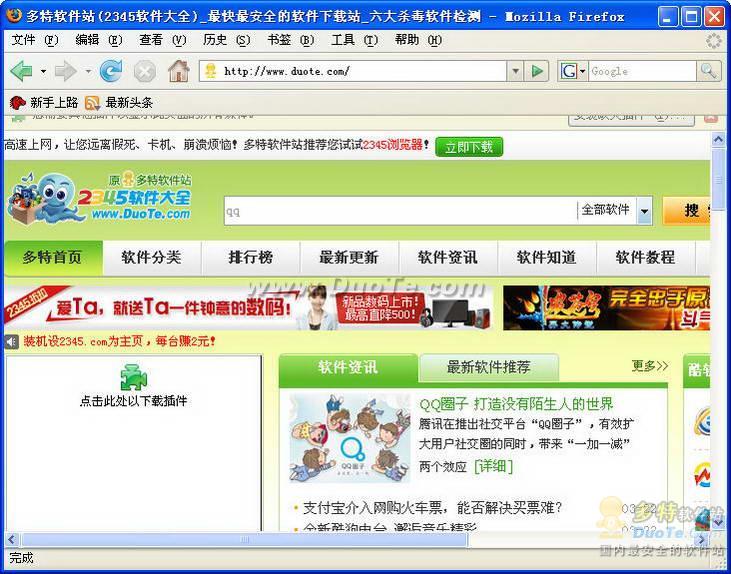Click the 爱Ta 数码 banner advertisement
The width and height of the screenshot is (731, 574).
point(248,307)
